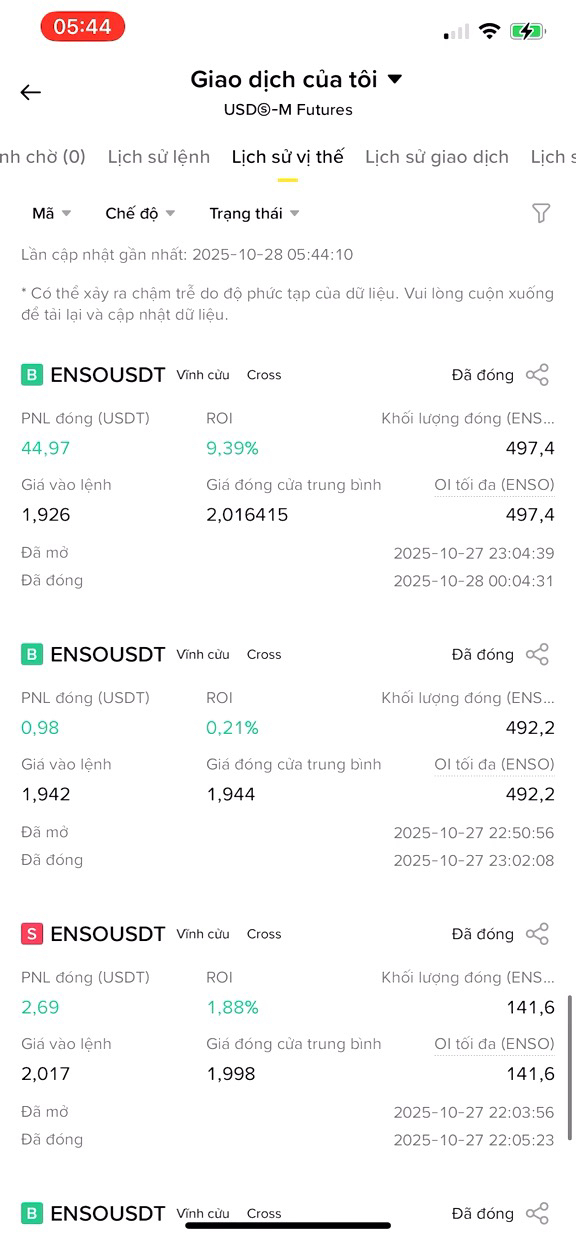Tap the red S badge of the short position
Image resolution: width=576 pixels, height=1240 pixels.
tap(32, 934)
